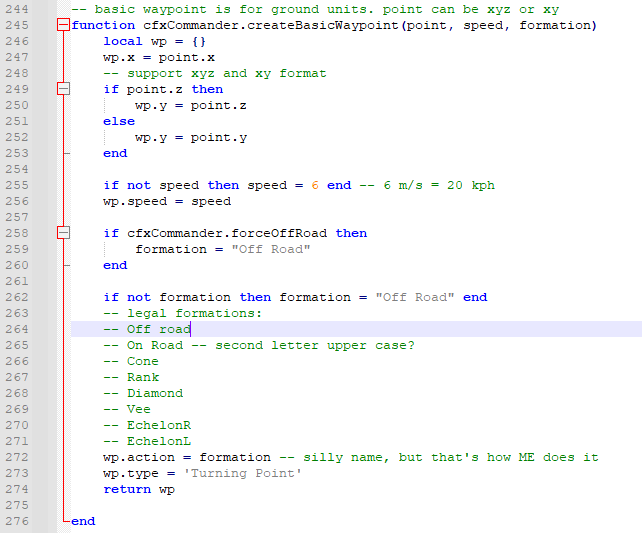Click the final 'end' keyword on line 276

83,521
